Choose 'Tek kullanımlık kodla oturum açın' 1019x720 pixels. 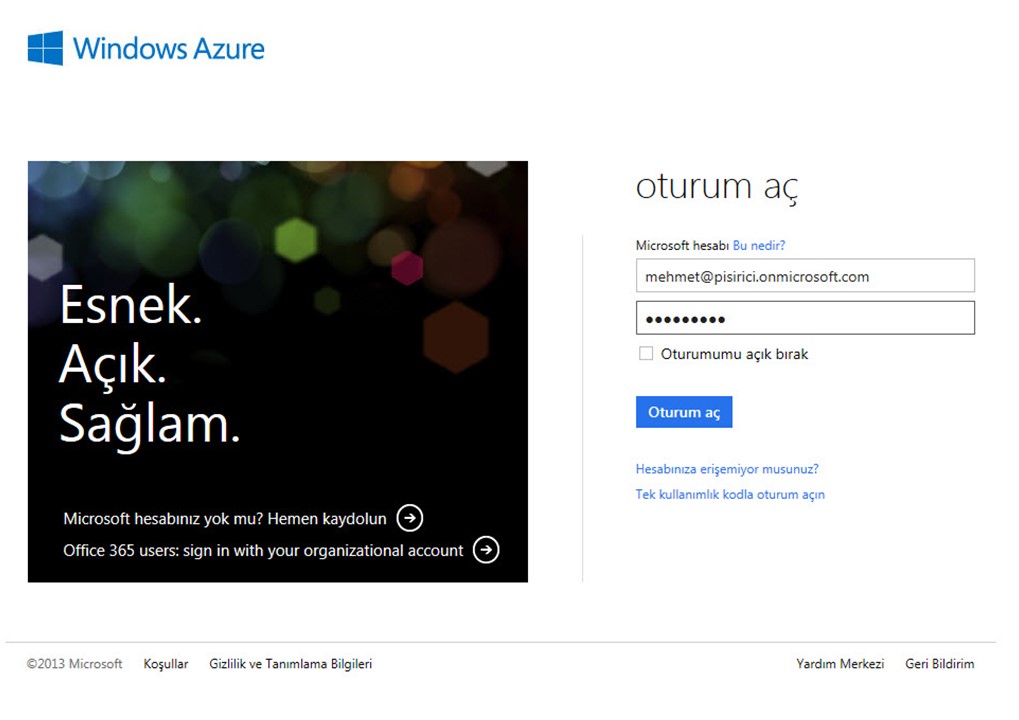click(730, 494)
